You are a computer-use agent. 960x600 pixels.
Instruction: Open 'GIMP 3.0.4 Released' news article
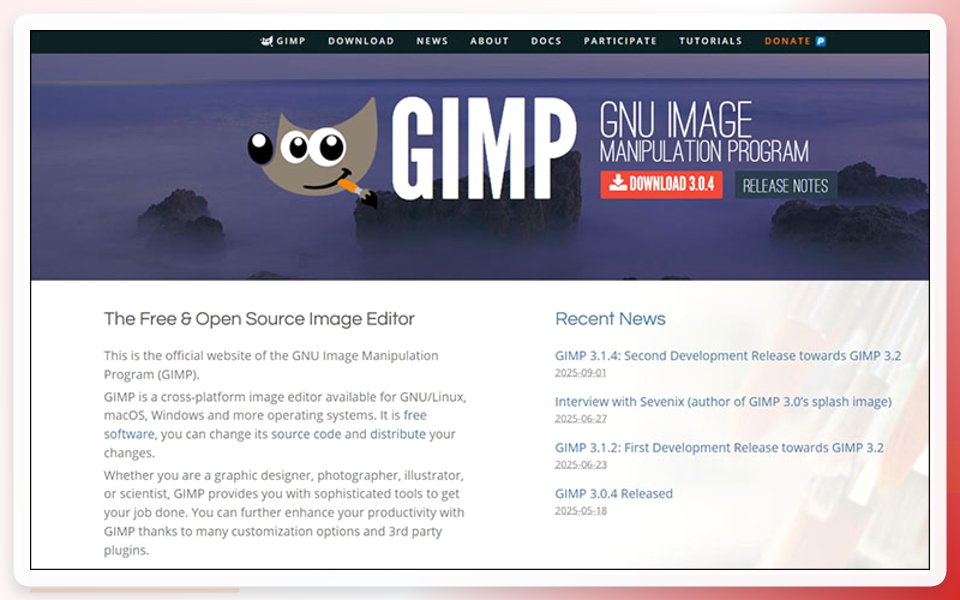(613, 493)
